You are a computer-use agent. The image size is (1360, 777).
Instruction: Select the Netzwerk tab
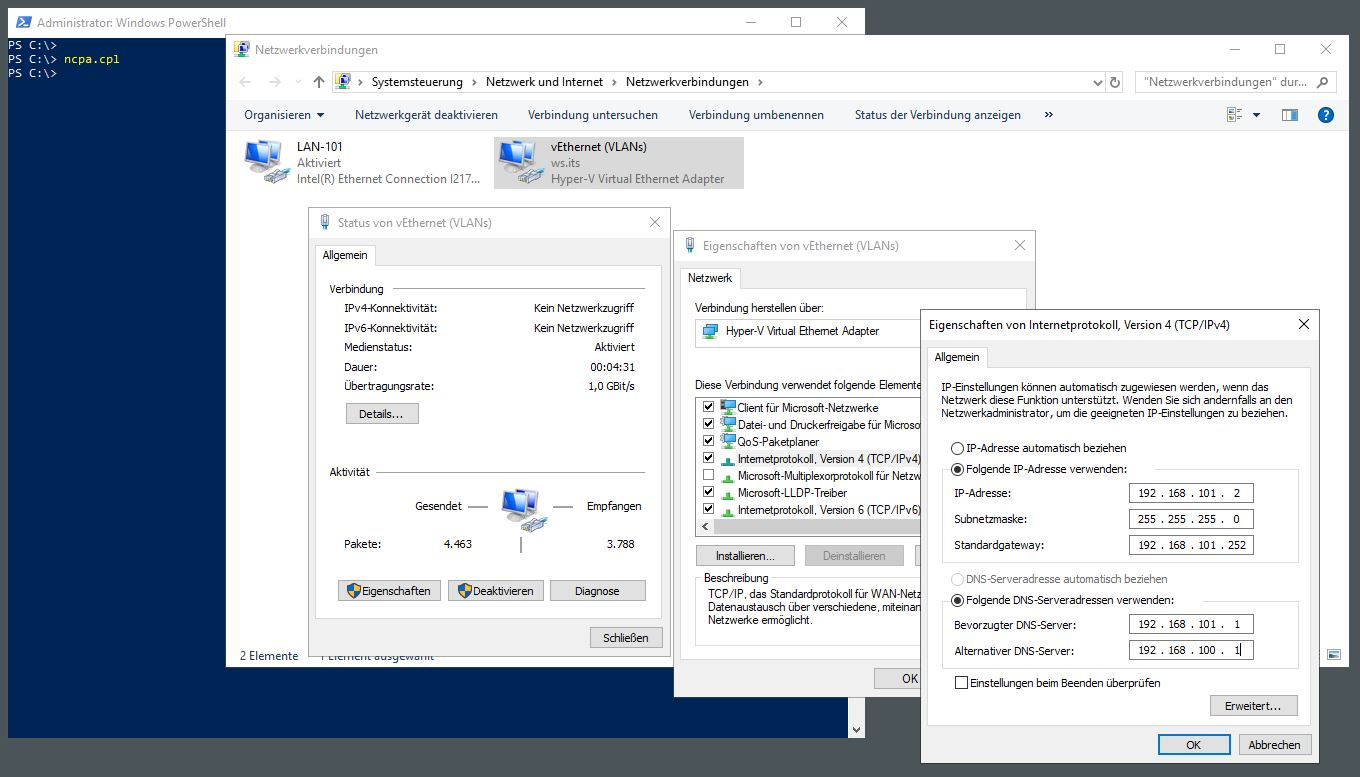click(710, 278)
